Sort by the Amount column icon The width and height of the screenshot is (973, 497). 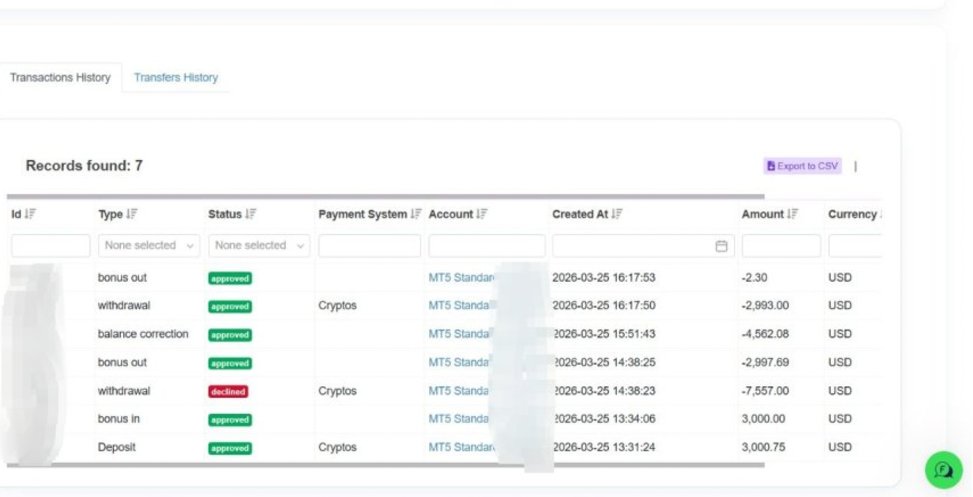792,214
